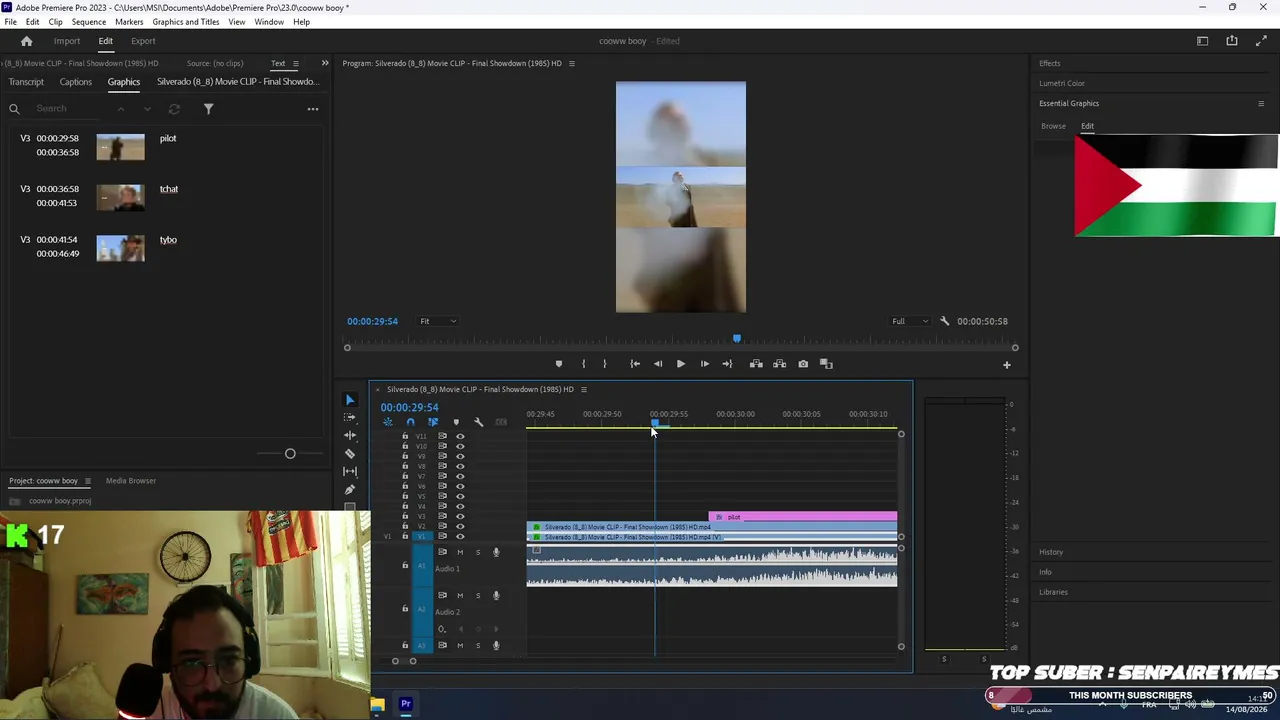Click the Text panel zoom slider handle
Viewport: 1280px width, 720px height.
pos(290,454)
